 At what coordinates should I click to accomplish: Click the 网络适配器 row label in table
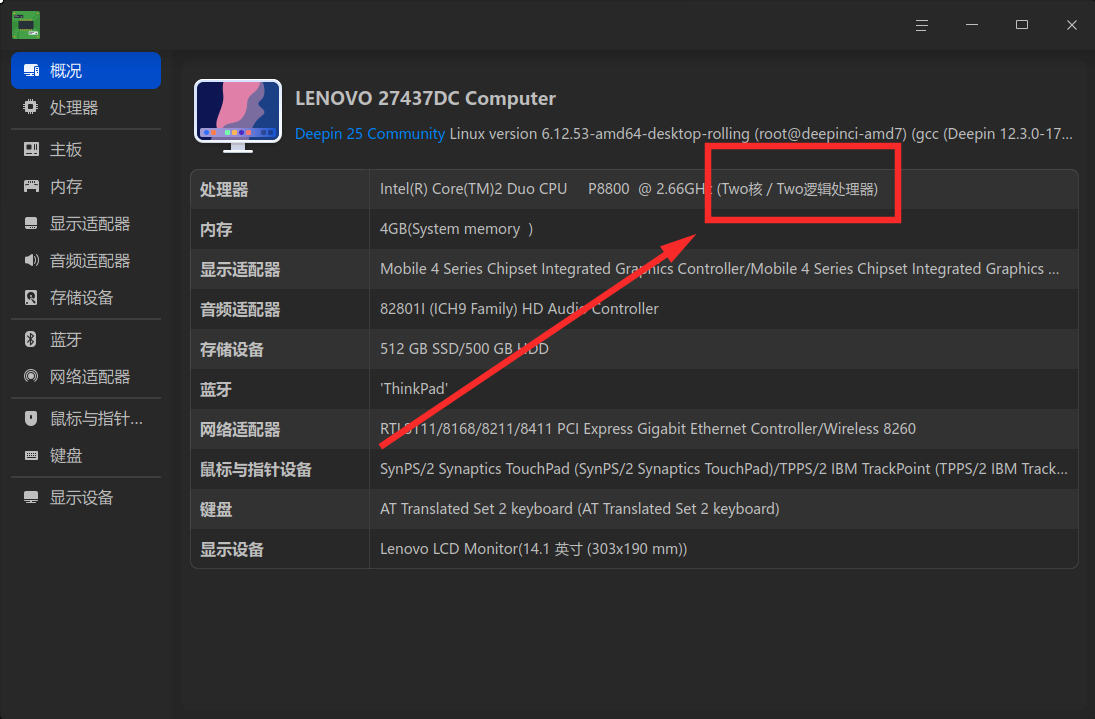tap(240, 430)
